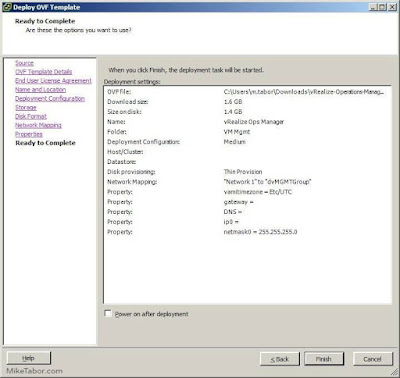
Task: Select the OVF file path value
Action: tap(304, 92)
